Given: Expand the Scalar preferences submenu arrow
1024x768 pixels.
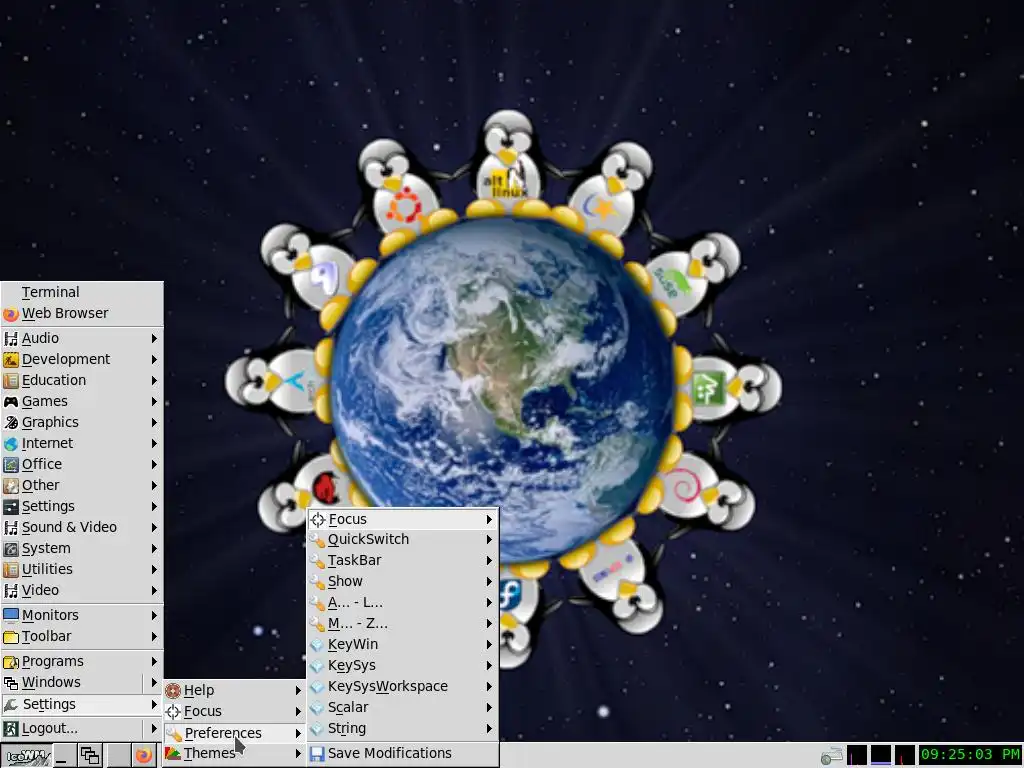Looking at the screenshot, I should click(x=489, y=707).
